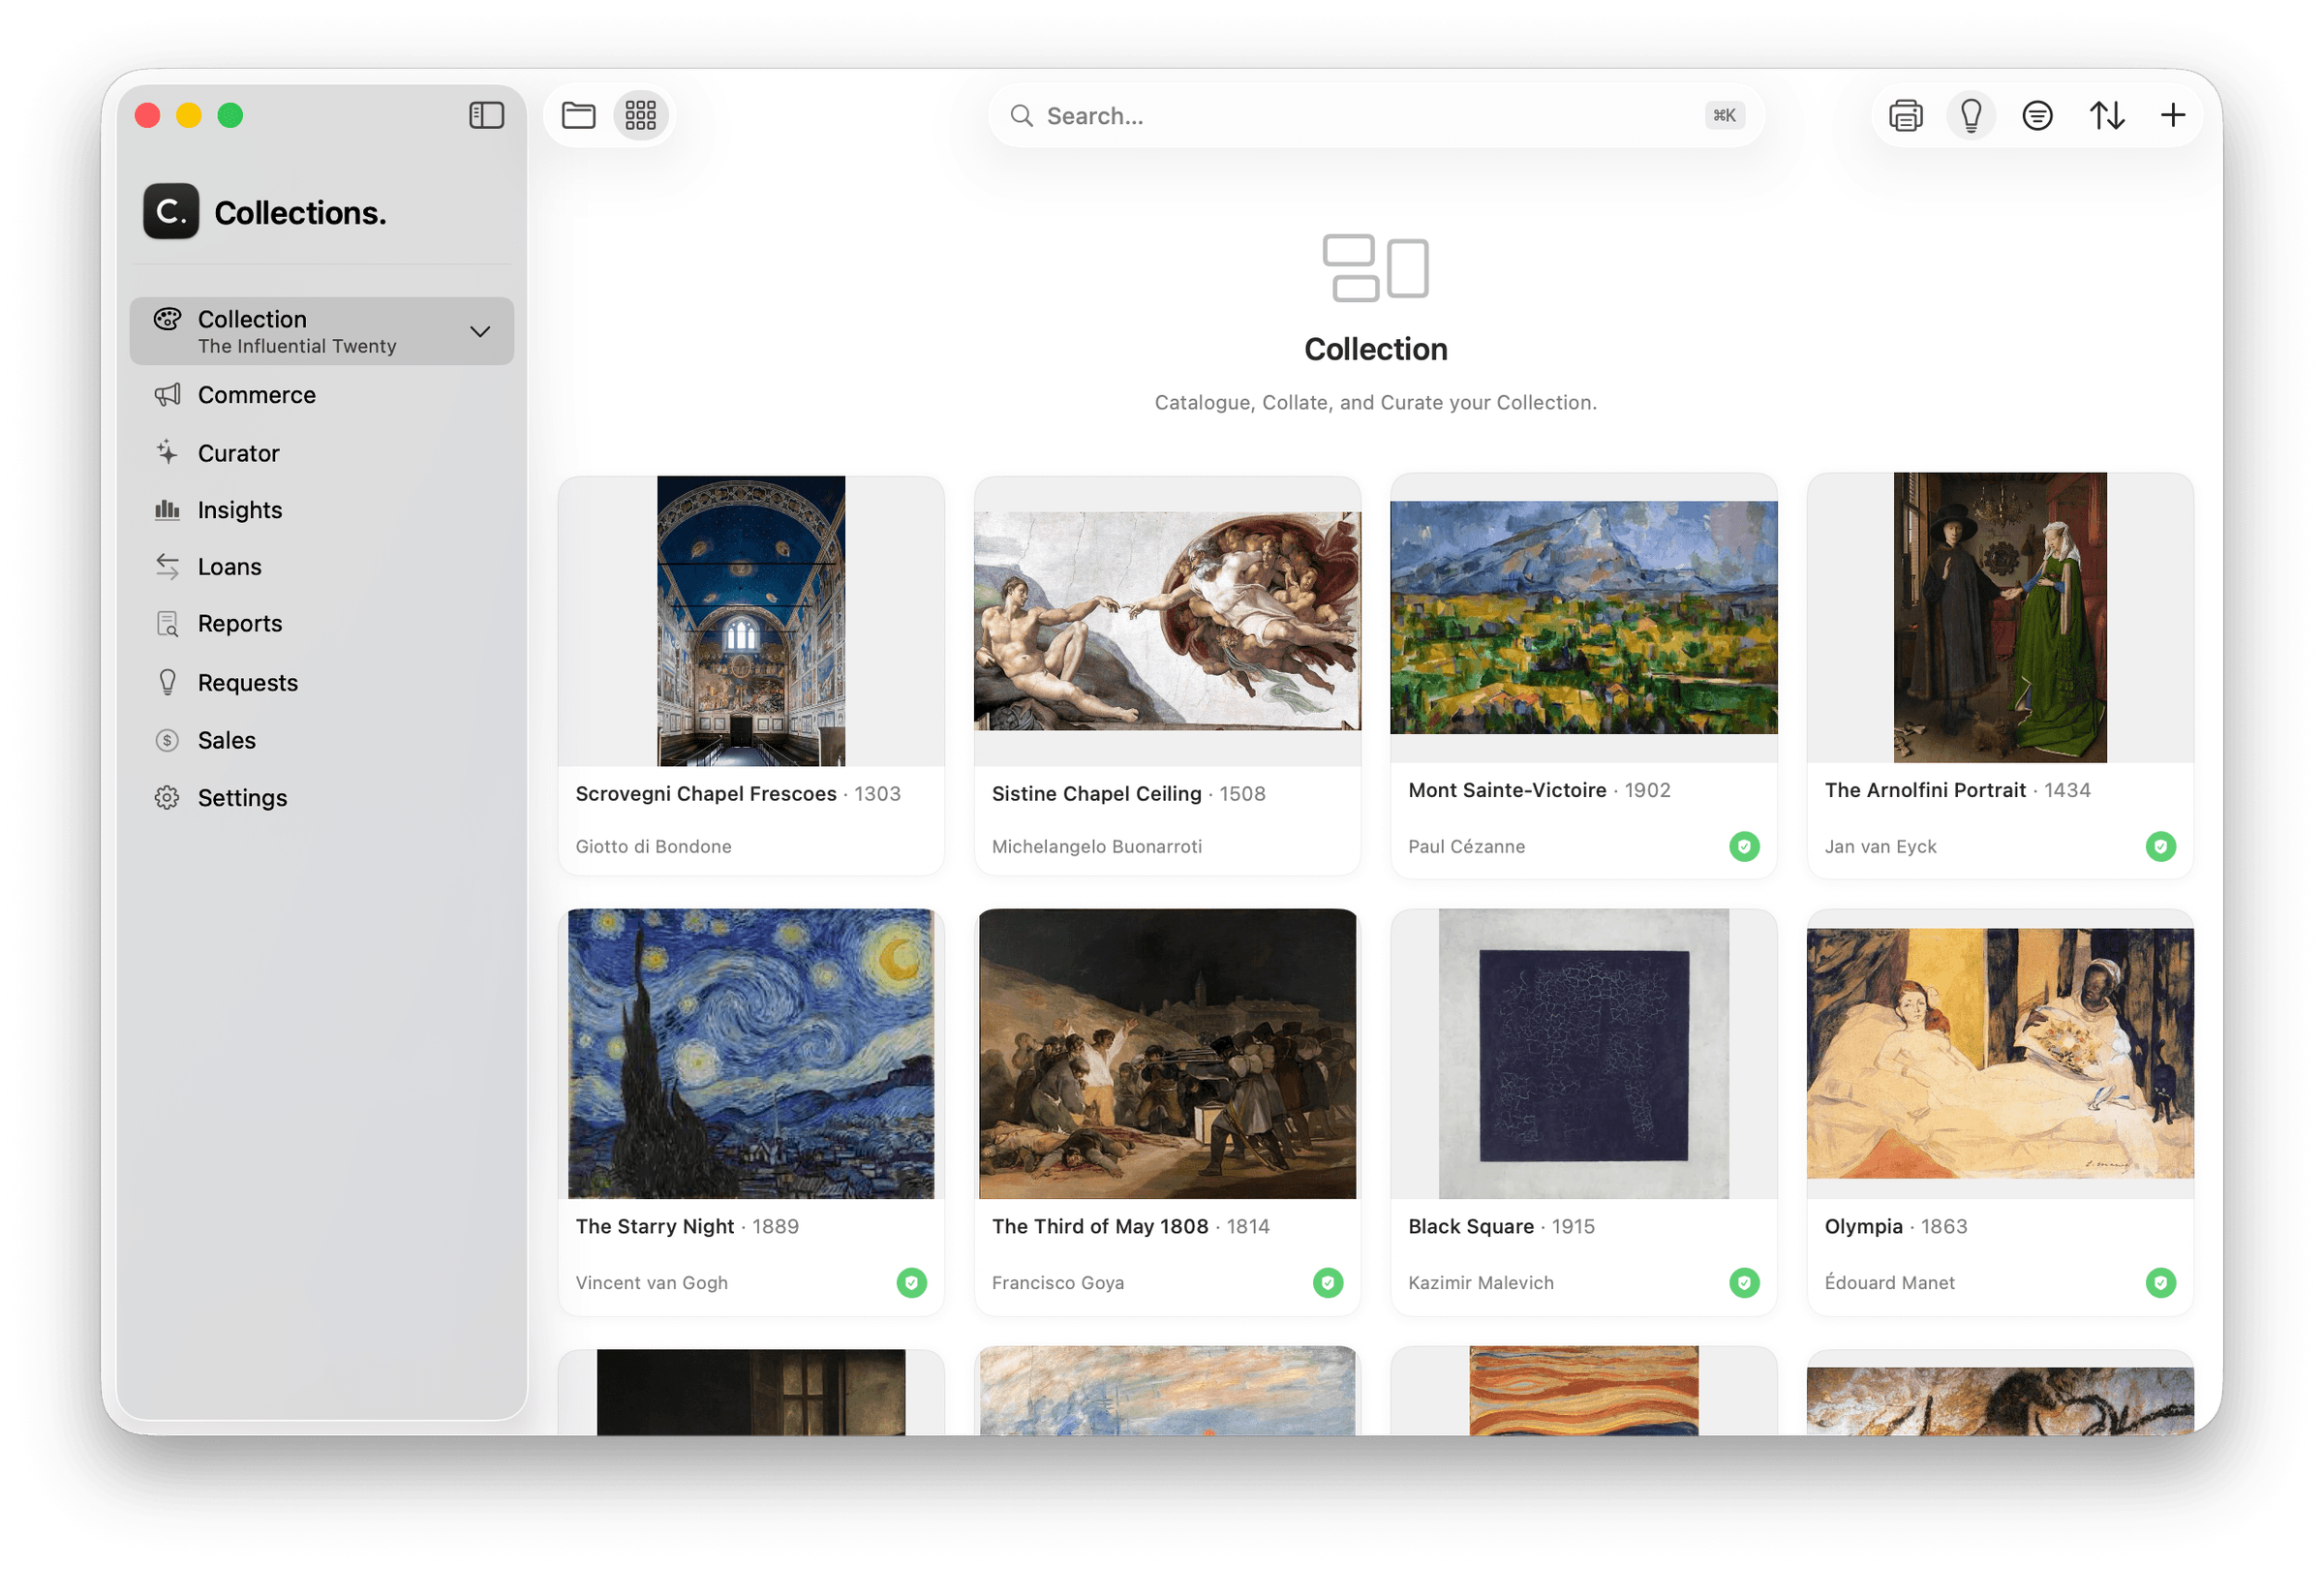
Task: Click The Third of May 1808 title
Action: 1100,1227
